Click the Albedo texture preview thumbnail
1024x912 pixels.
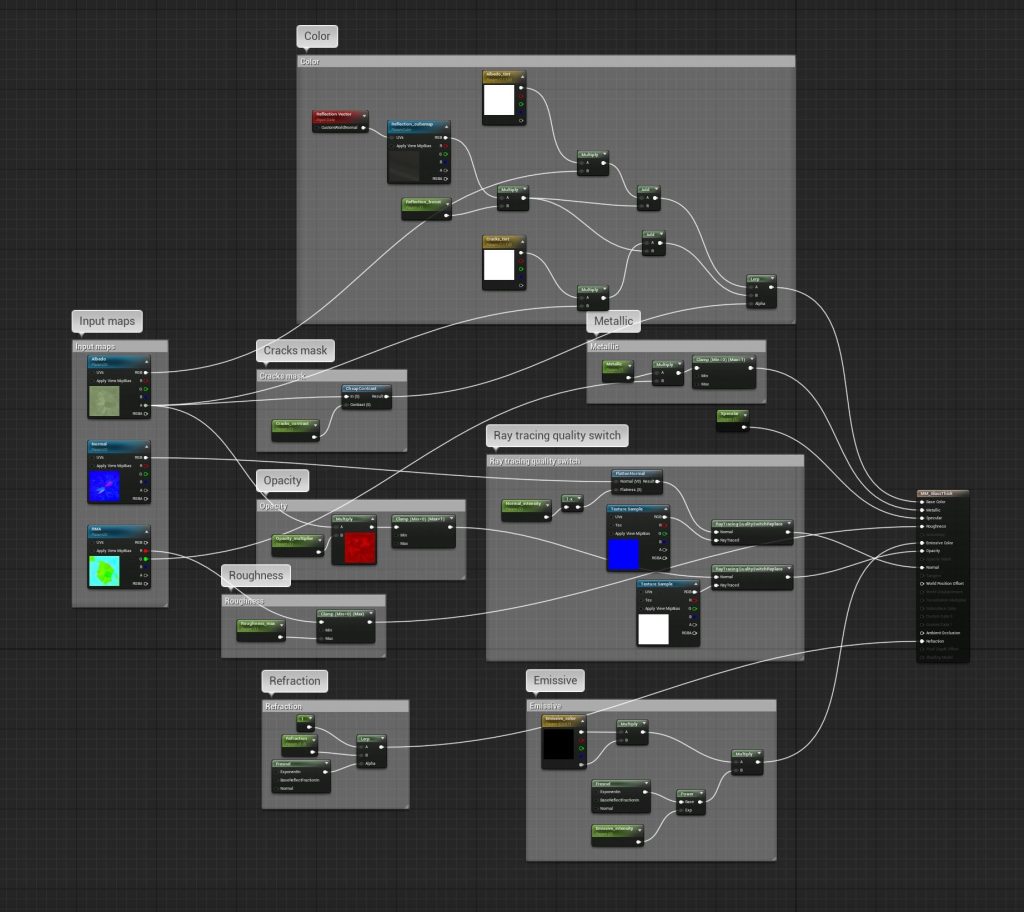click(x=104, y=401)
